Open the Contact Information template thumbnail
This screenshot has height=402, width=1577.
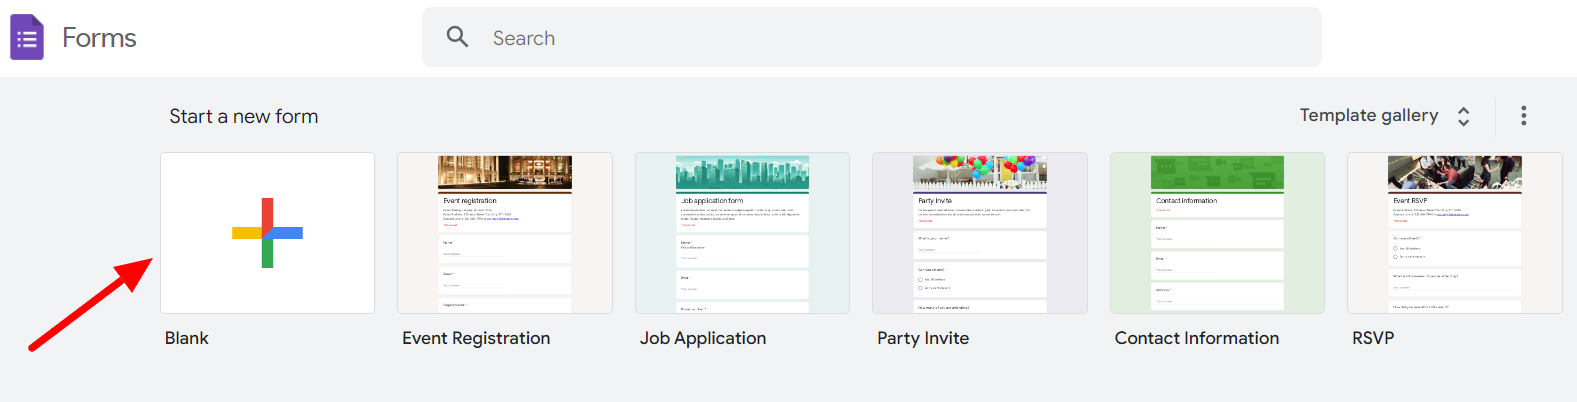1217,233
